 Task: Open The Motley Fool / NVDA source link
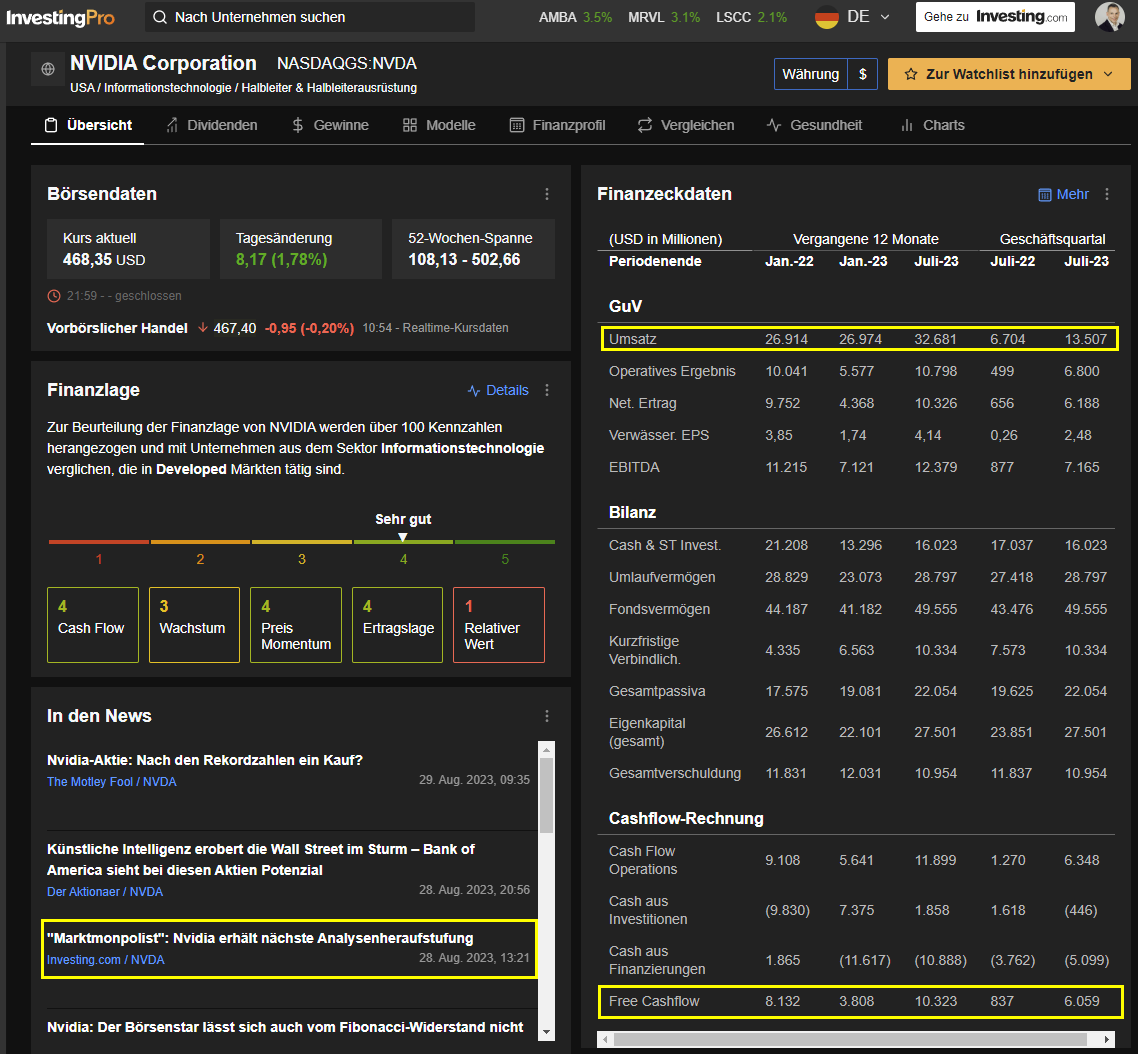pyautogui.click(x=112, y=782)
